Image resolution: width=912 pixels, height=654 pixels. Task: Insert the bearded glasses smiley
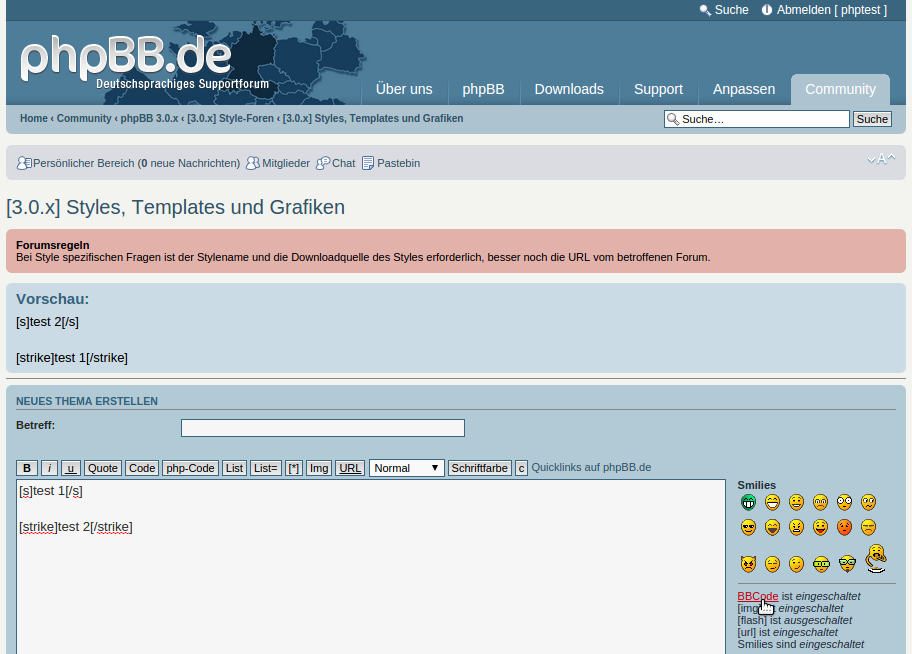point(847,564)
